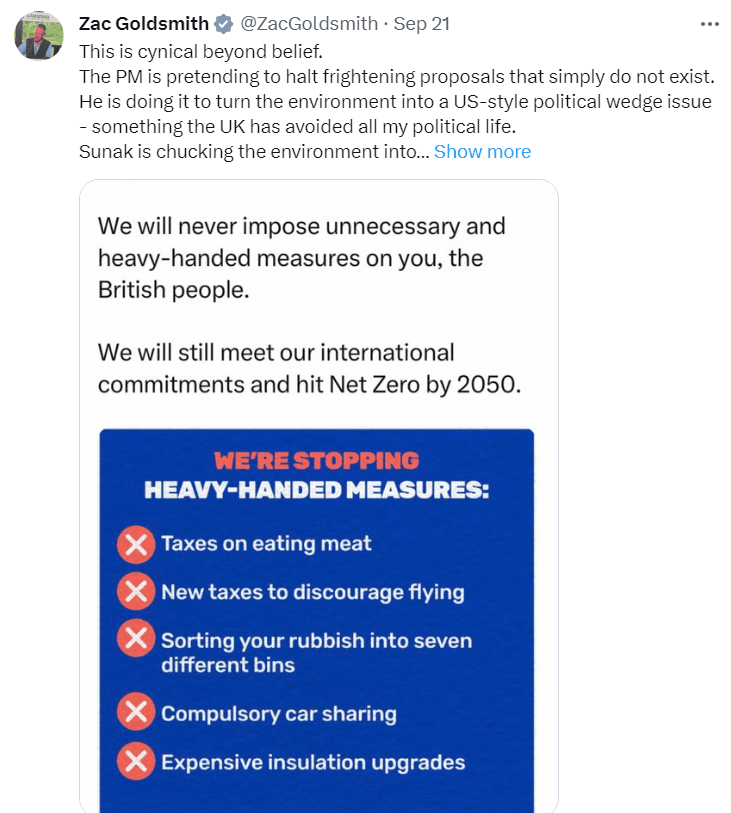
Task: Open the Zac Goldsmith display name link
Action: [x=144, y=24]
